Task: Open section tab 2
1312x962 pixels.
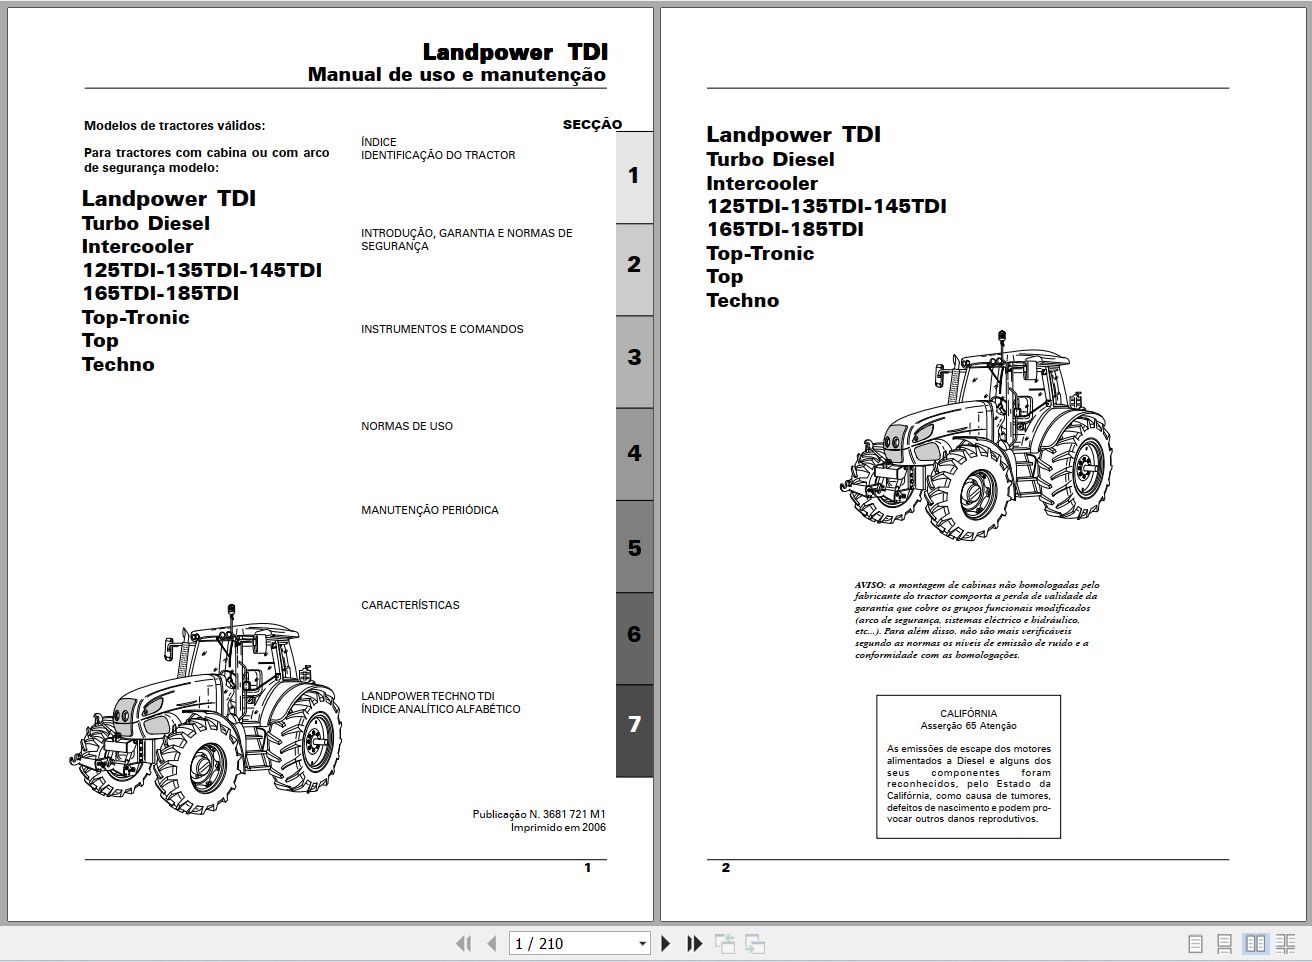Action: tap(634, 268)
